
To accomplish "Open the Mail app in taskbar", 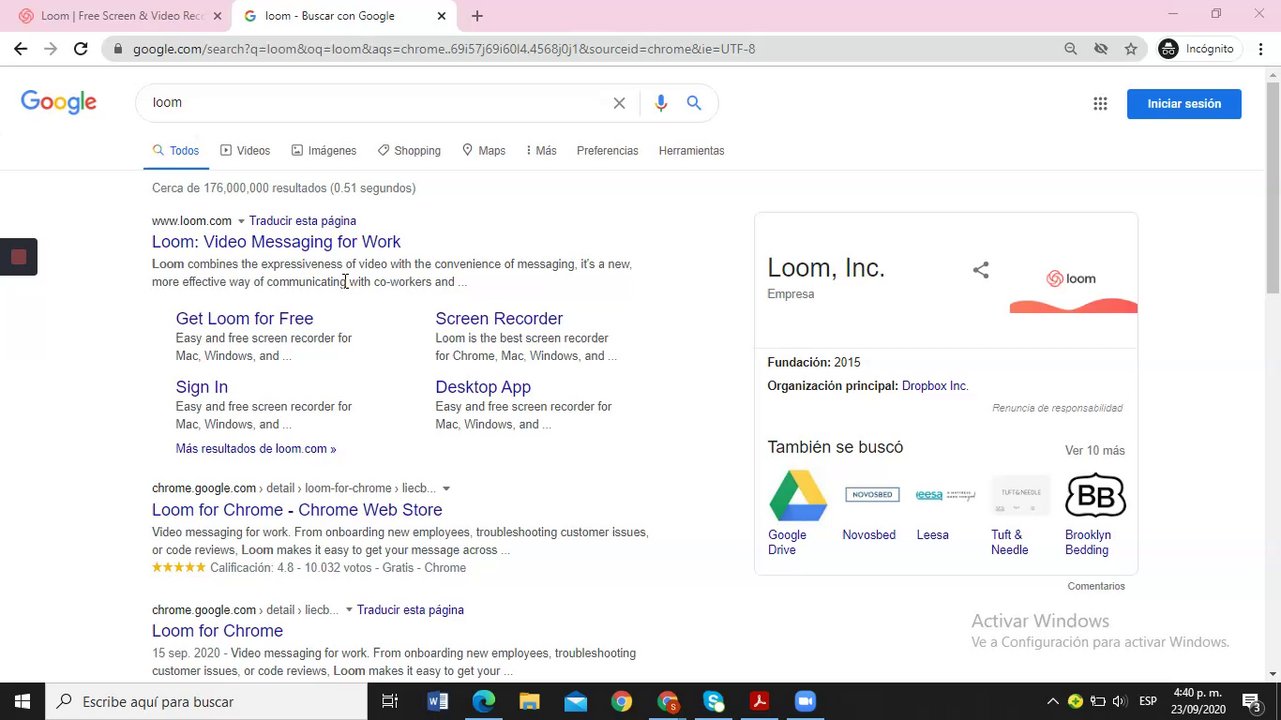I will (575, 702).
